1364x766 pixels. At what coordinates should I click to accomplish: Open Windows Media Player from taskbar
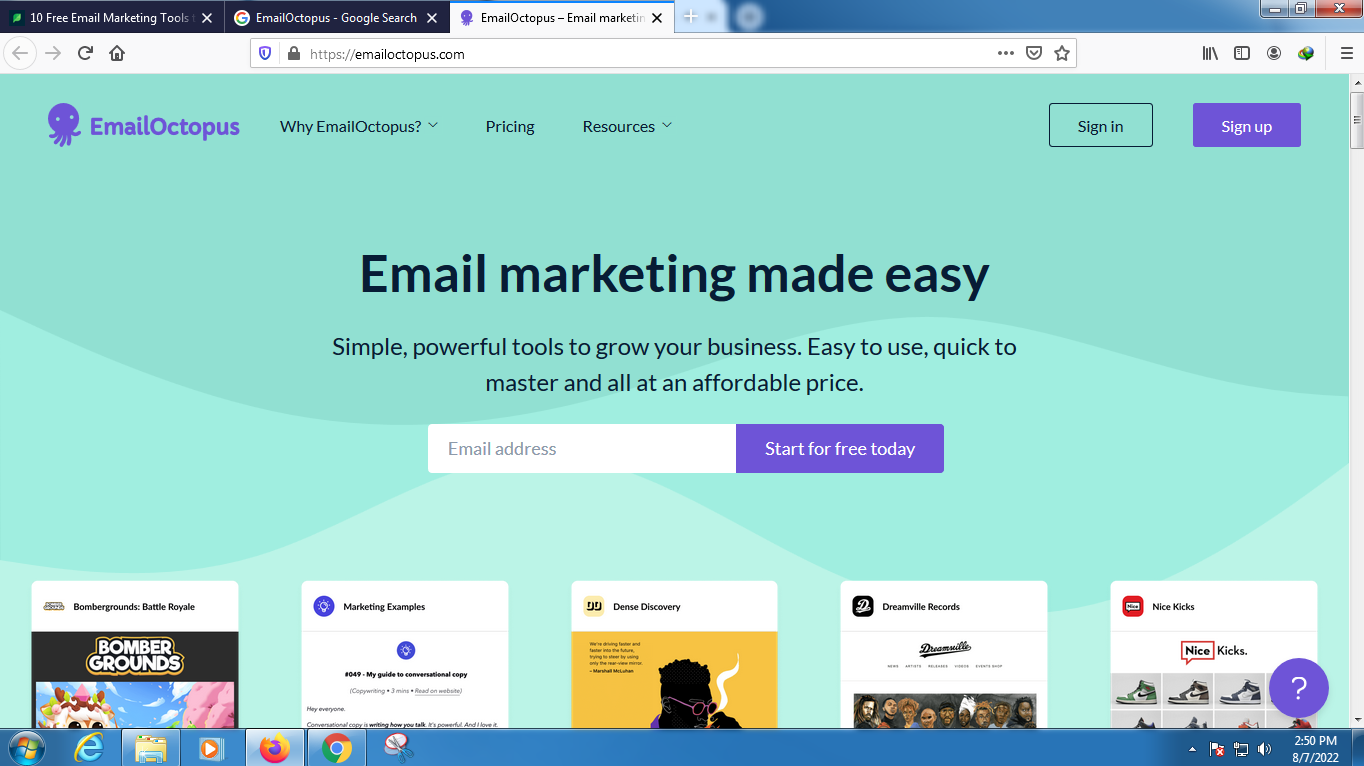pyautogui.click(x=211, y=747)
